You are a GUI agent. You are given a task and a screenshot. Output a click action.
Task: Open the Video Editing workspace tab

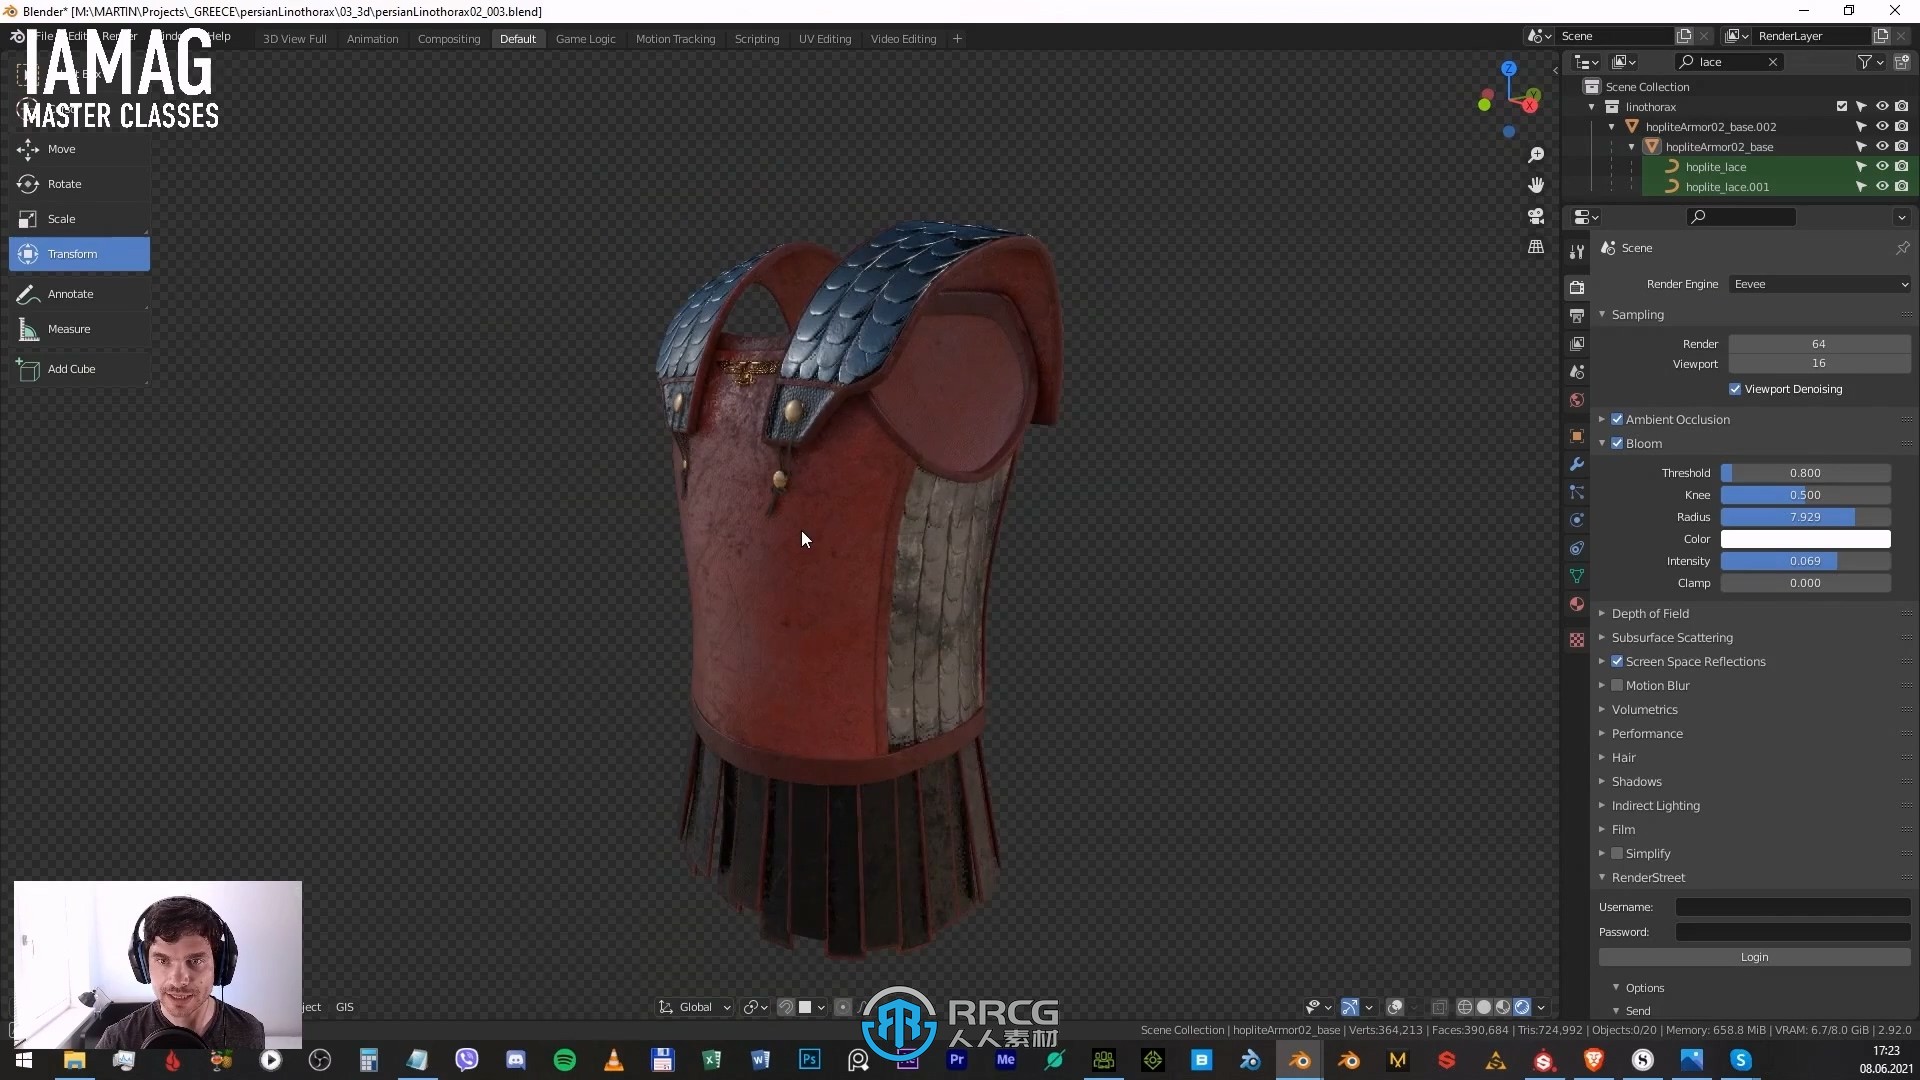coord(903,39)
